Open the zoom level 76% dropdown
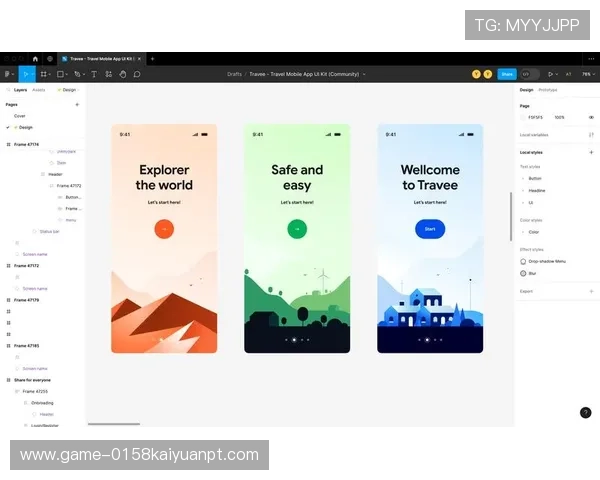This screenshot has width=600, height=480. point(587,74)
